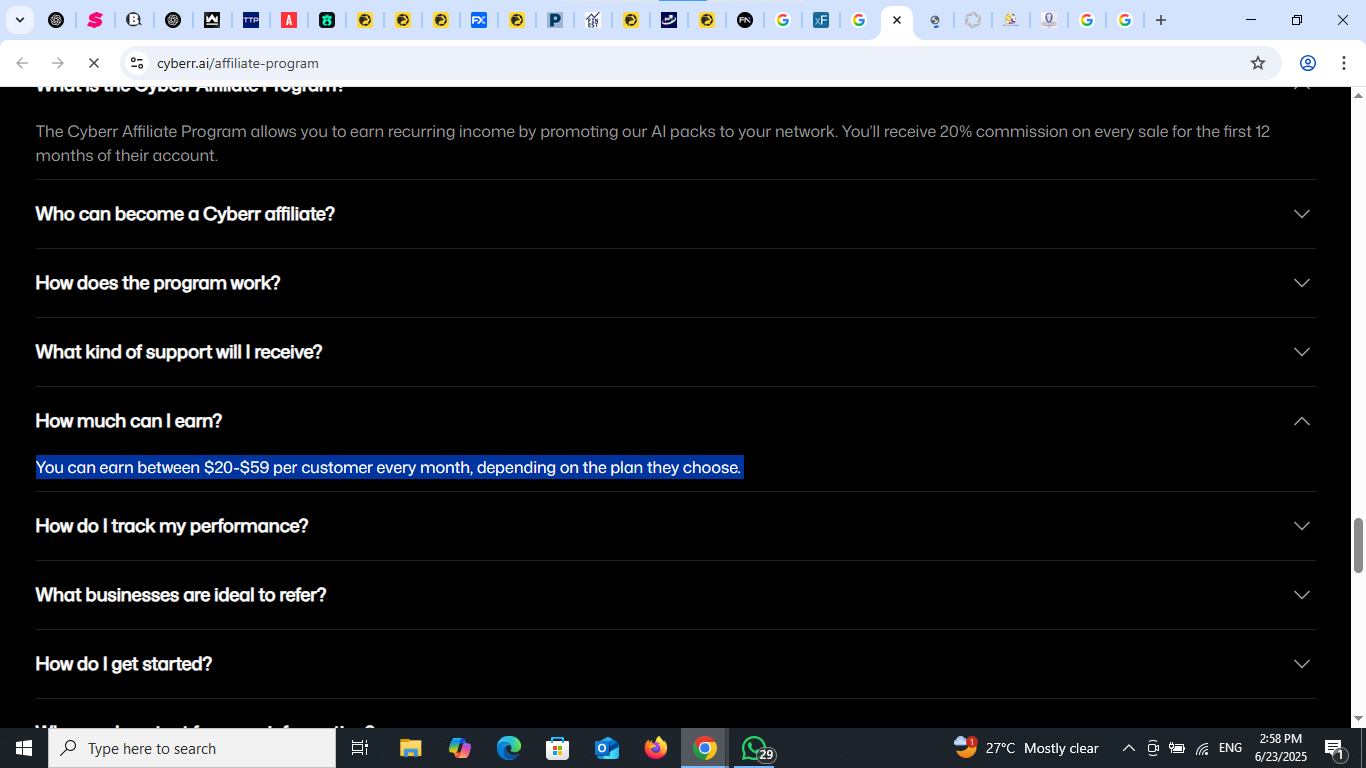
Task: Open the Chrome three-dot menu
Action: click(x=1343, y=63)
